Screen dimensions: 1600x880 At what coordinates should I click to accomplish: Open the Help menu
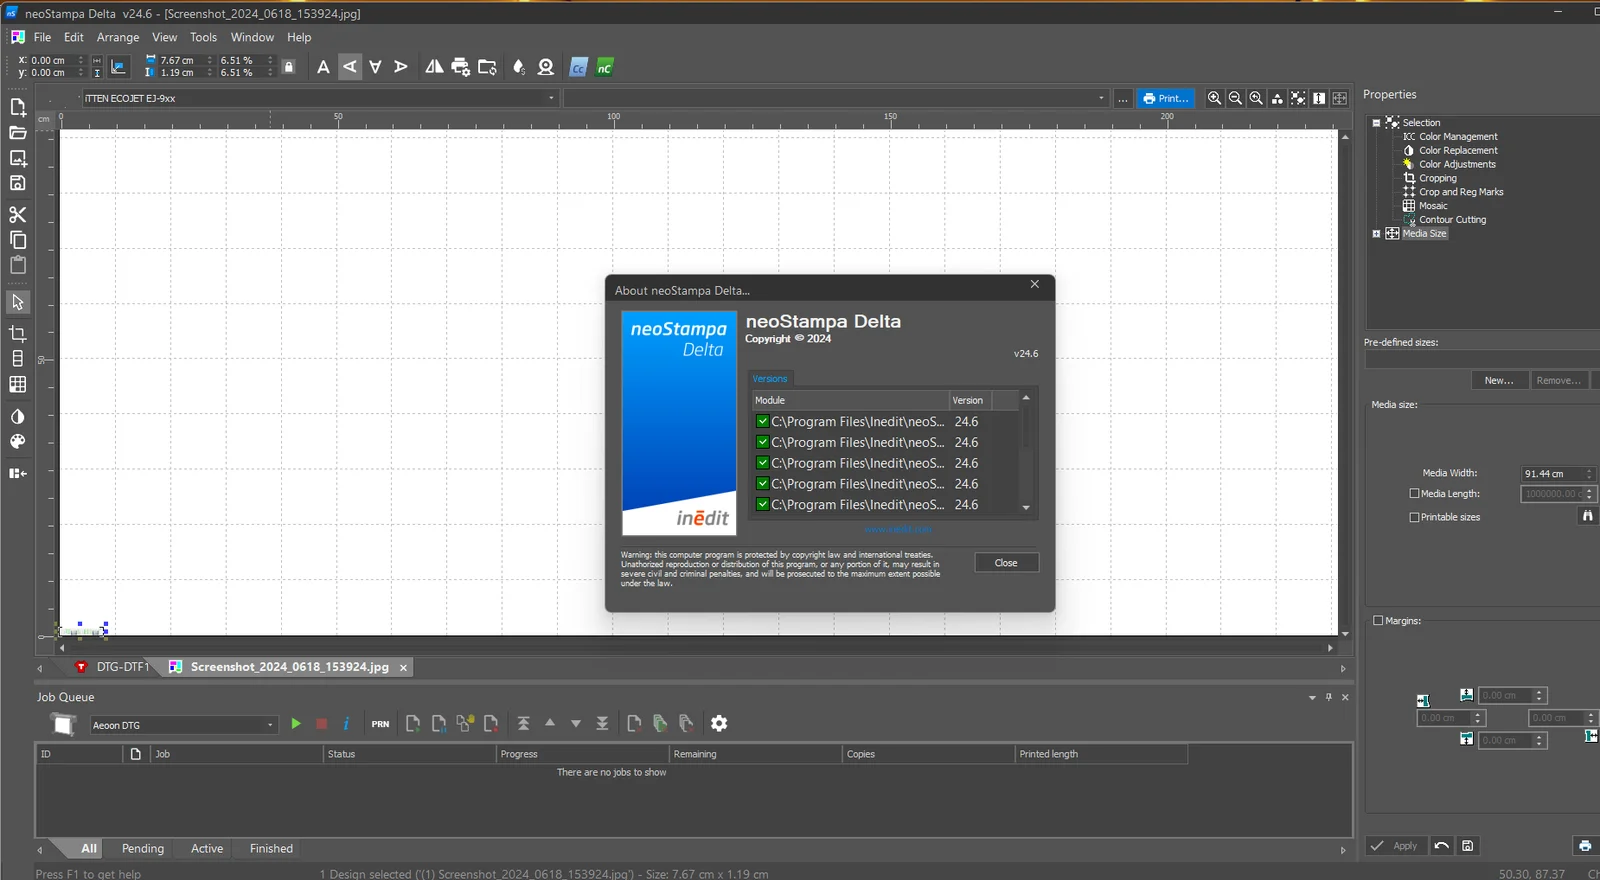click(x=299, y=37)
